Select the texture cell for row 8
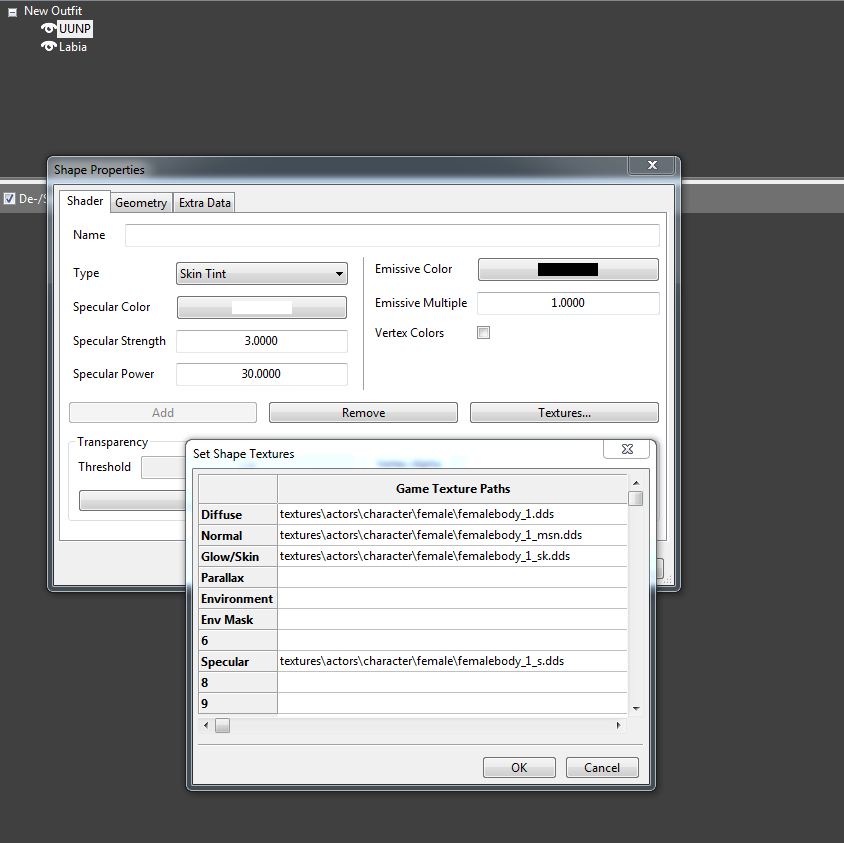This screenshot has height=843, width=844. (x=453, y=682)
